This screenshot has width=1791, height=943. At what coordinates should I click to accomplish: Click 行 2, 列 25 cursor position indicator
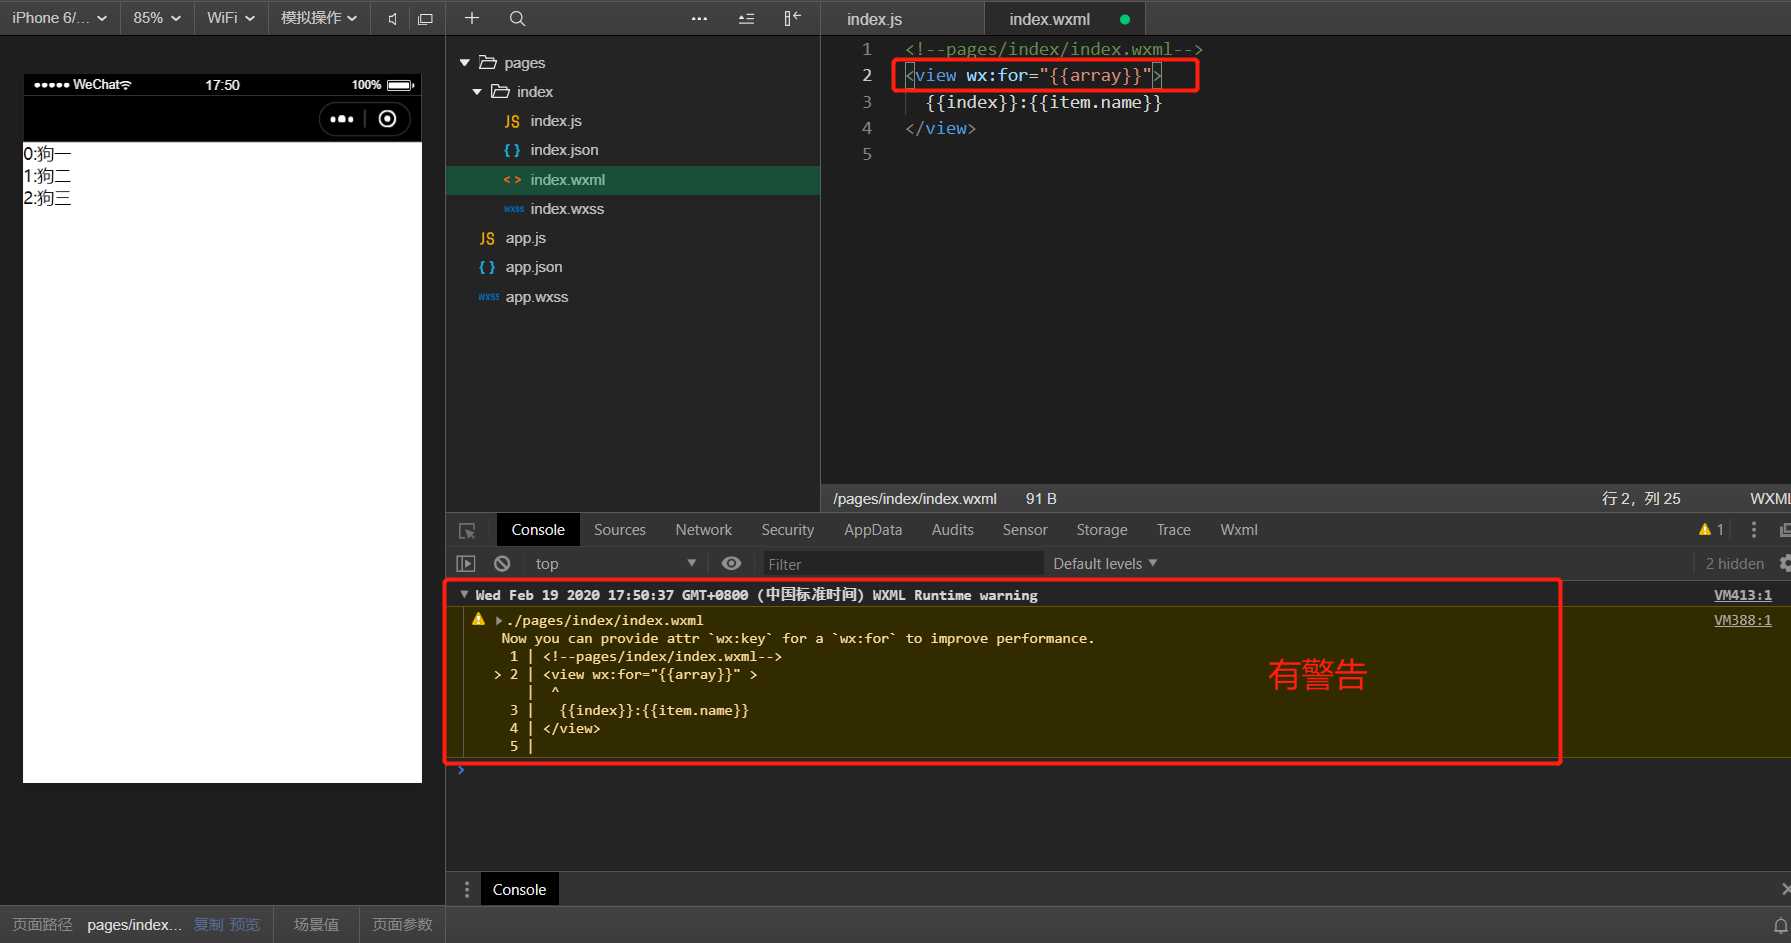click(1641, 498)
